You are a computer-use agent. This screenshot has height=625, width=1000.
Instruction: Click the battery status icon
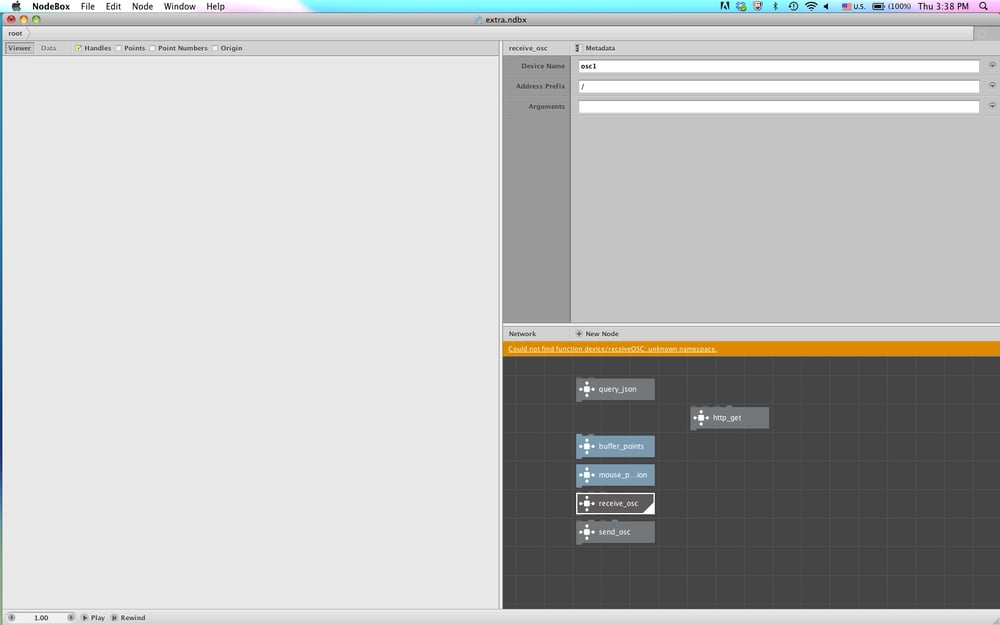(x=878, y=6)
